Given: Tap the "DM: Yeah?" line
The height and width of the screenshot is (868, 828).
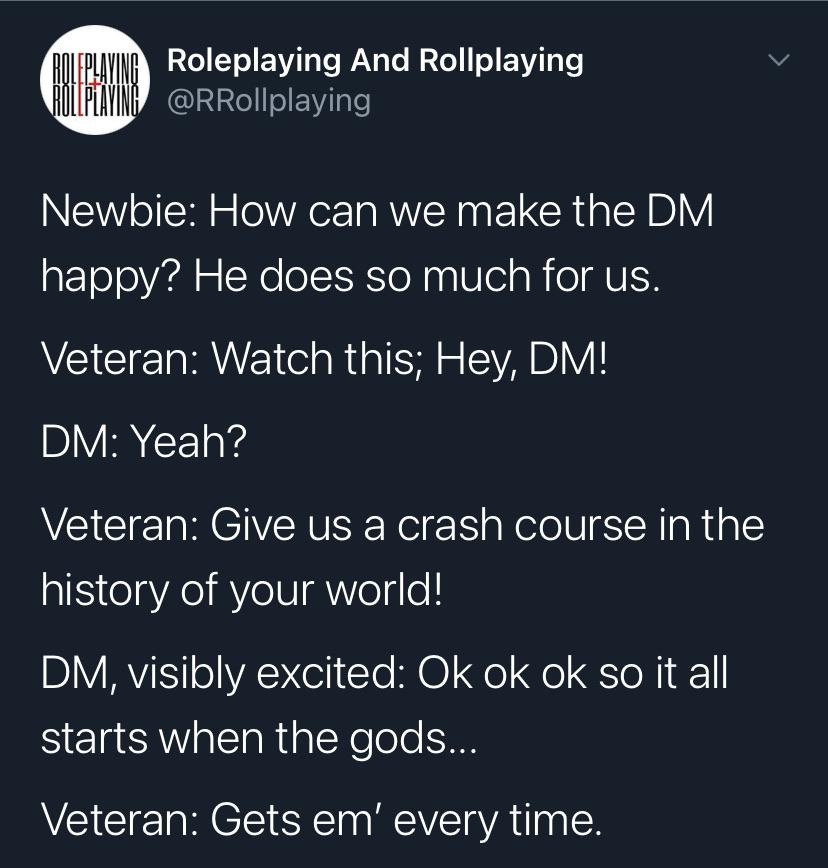Looking at the screenshot, I should click(x=144, y=440).
